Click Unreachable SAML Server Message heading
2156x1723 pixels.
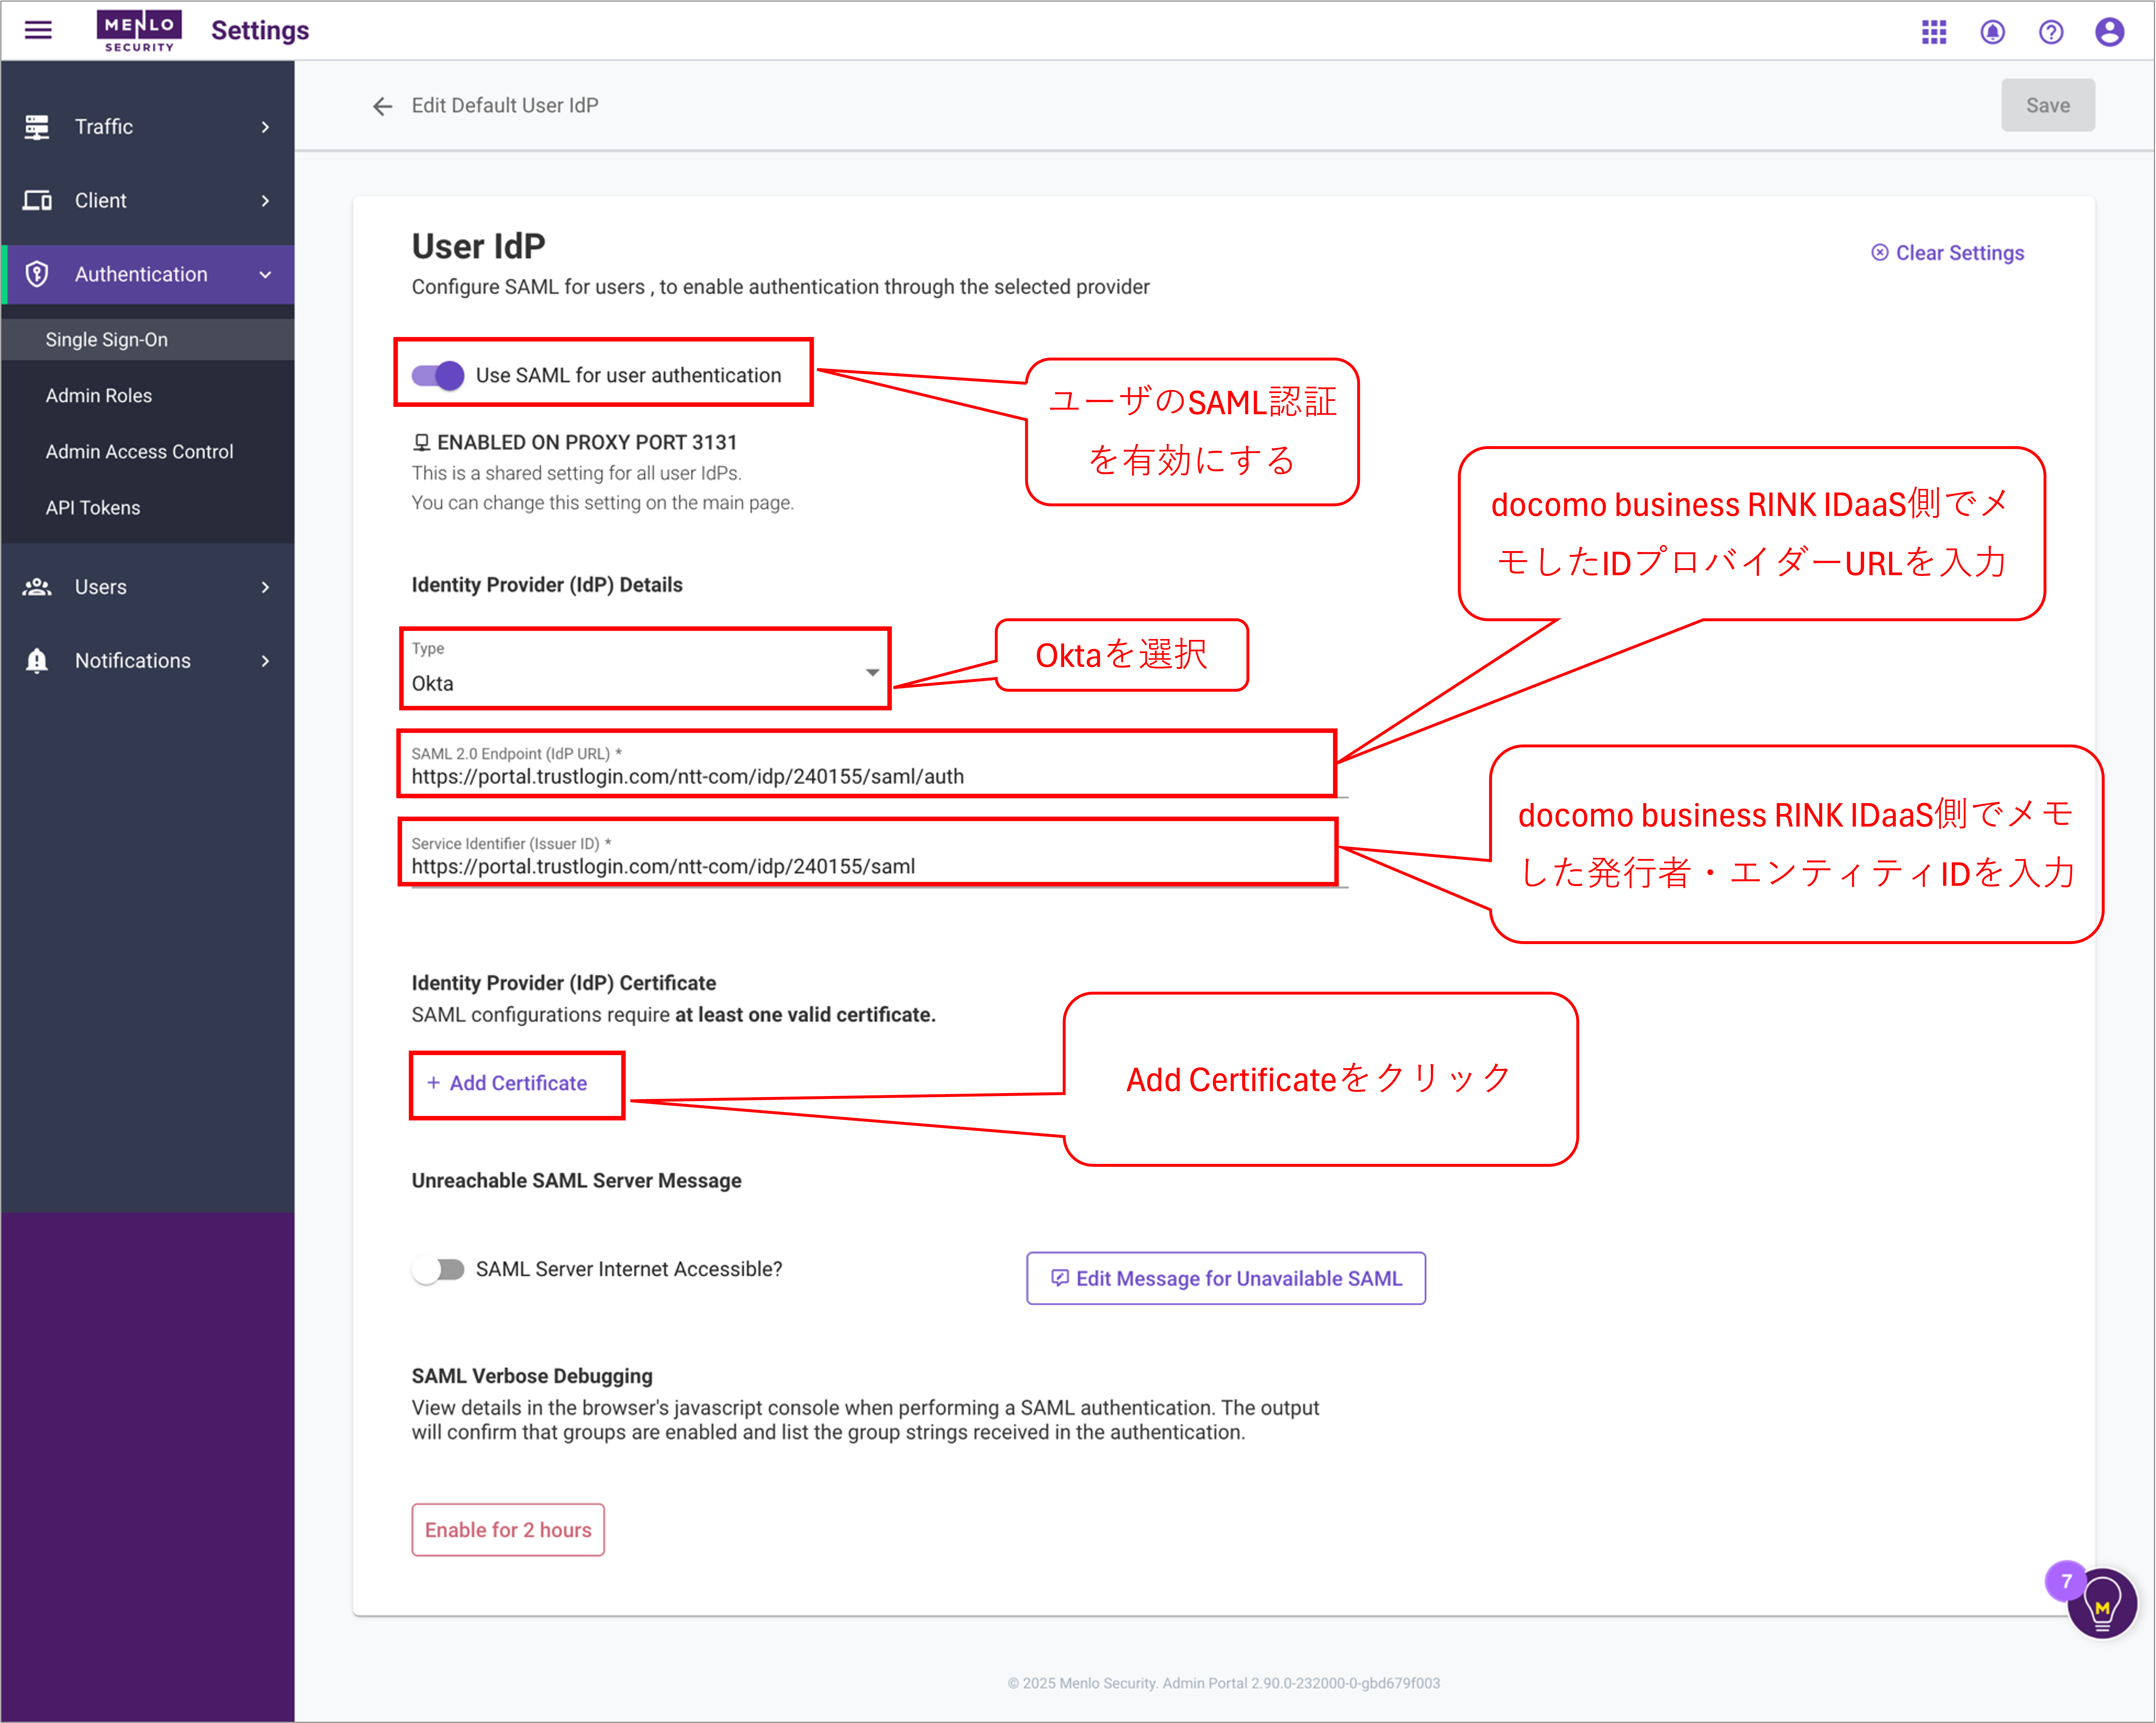coord(577,1181)
